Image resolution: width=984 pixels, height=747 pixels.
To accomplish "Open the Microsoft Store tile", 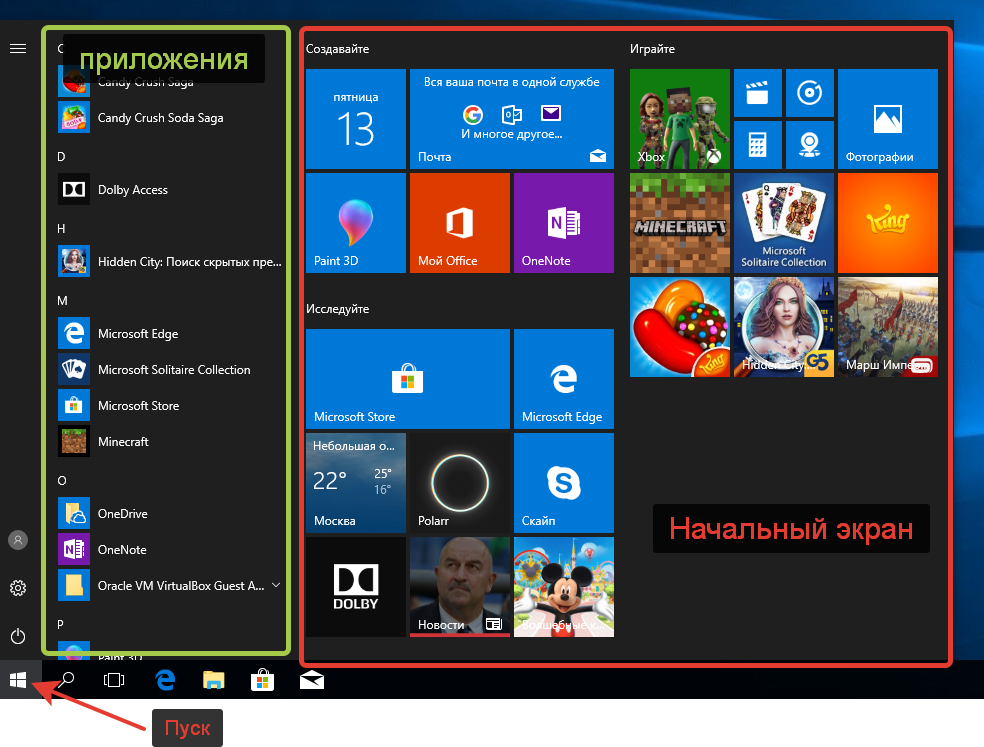I will click(x=408, y=379).
